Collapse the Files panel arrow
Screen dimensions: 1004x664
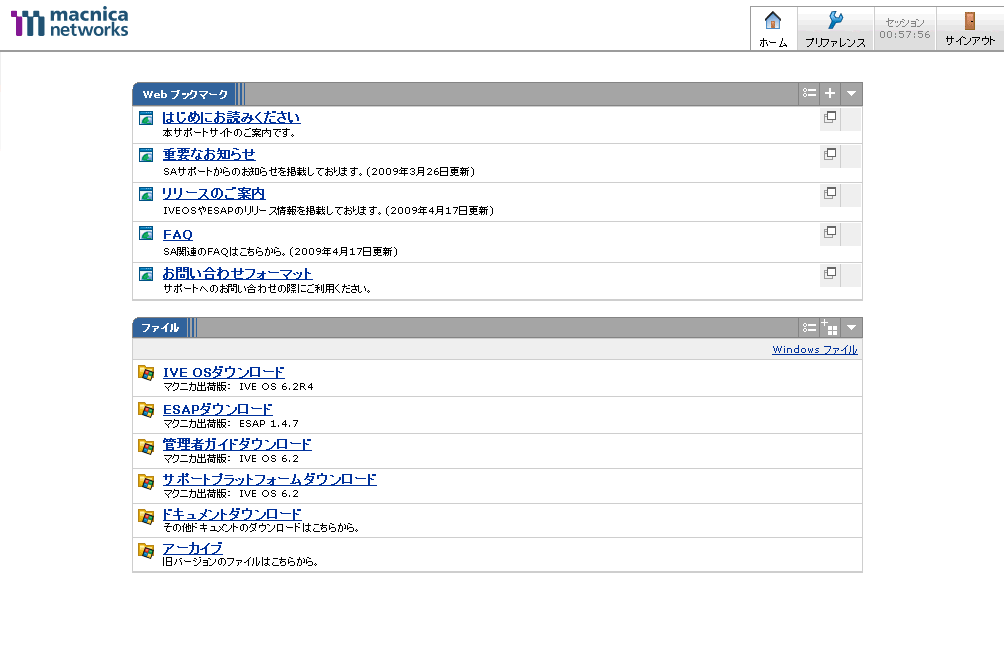tap(851, 328)
